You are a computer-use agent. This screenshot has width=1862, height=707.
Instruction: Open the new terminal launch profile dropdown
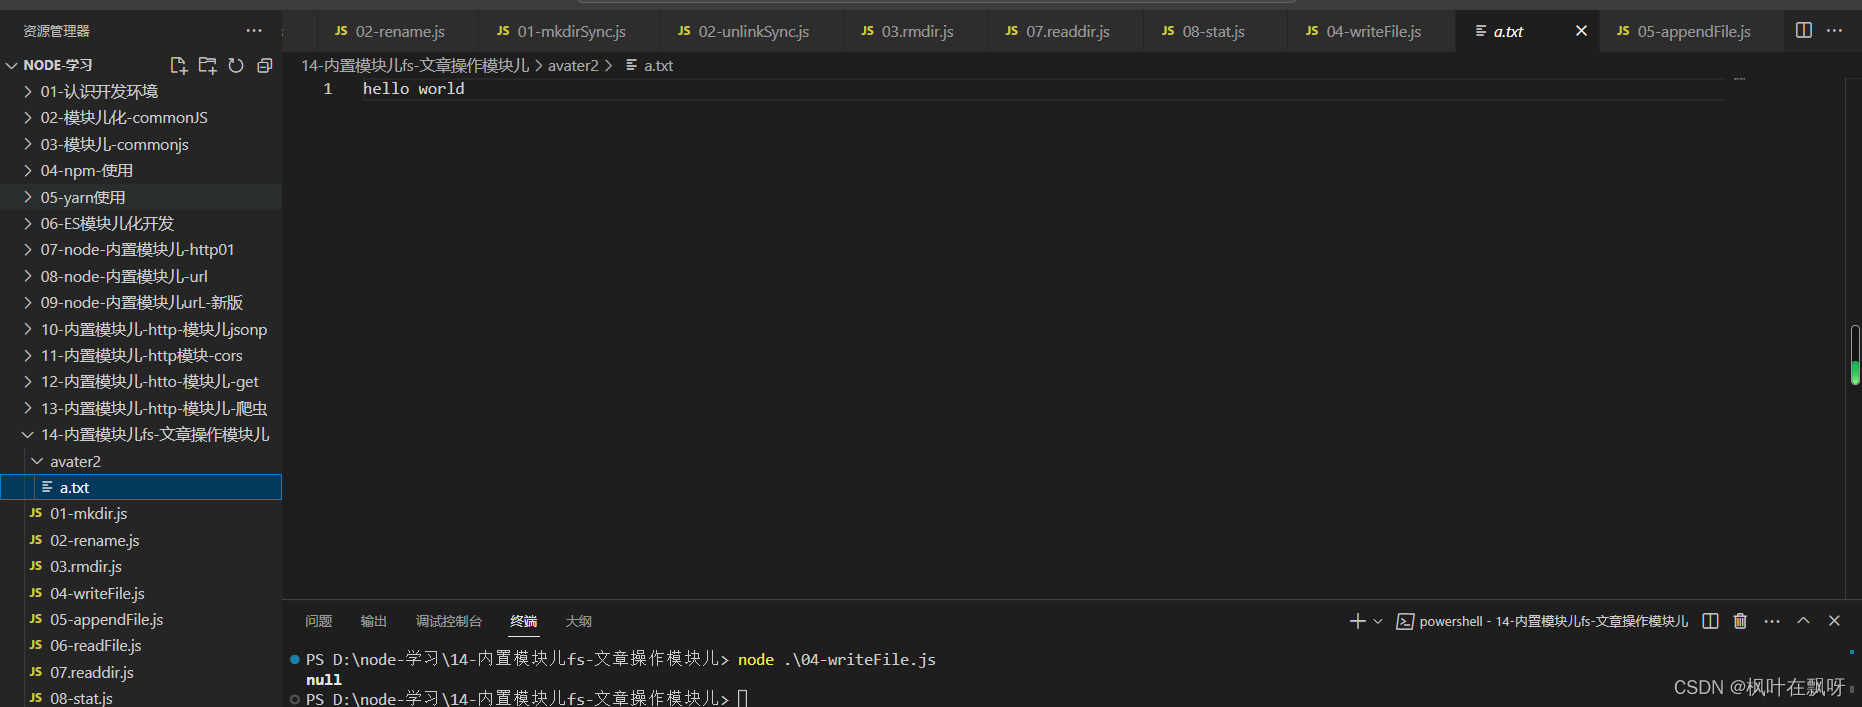[x=1378, y=621]
